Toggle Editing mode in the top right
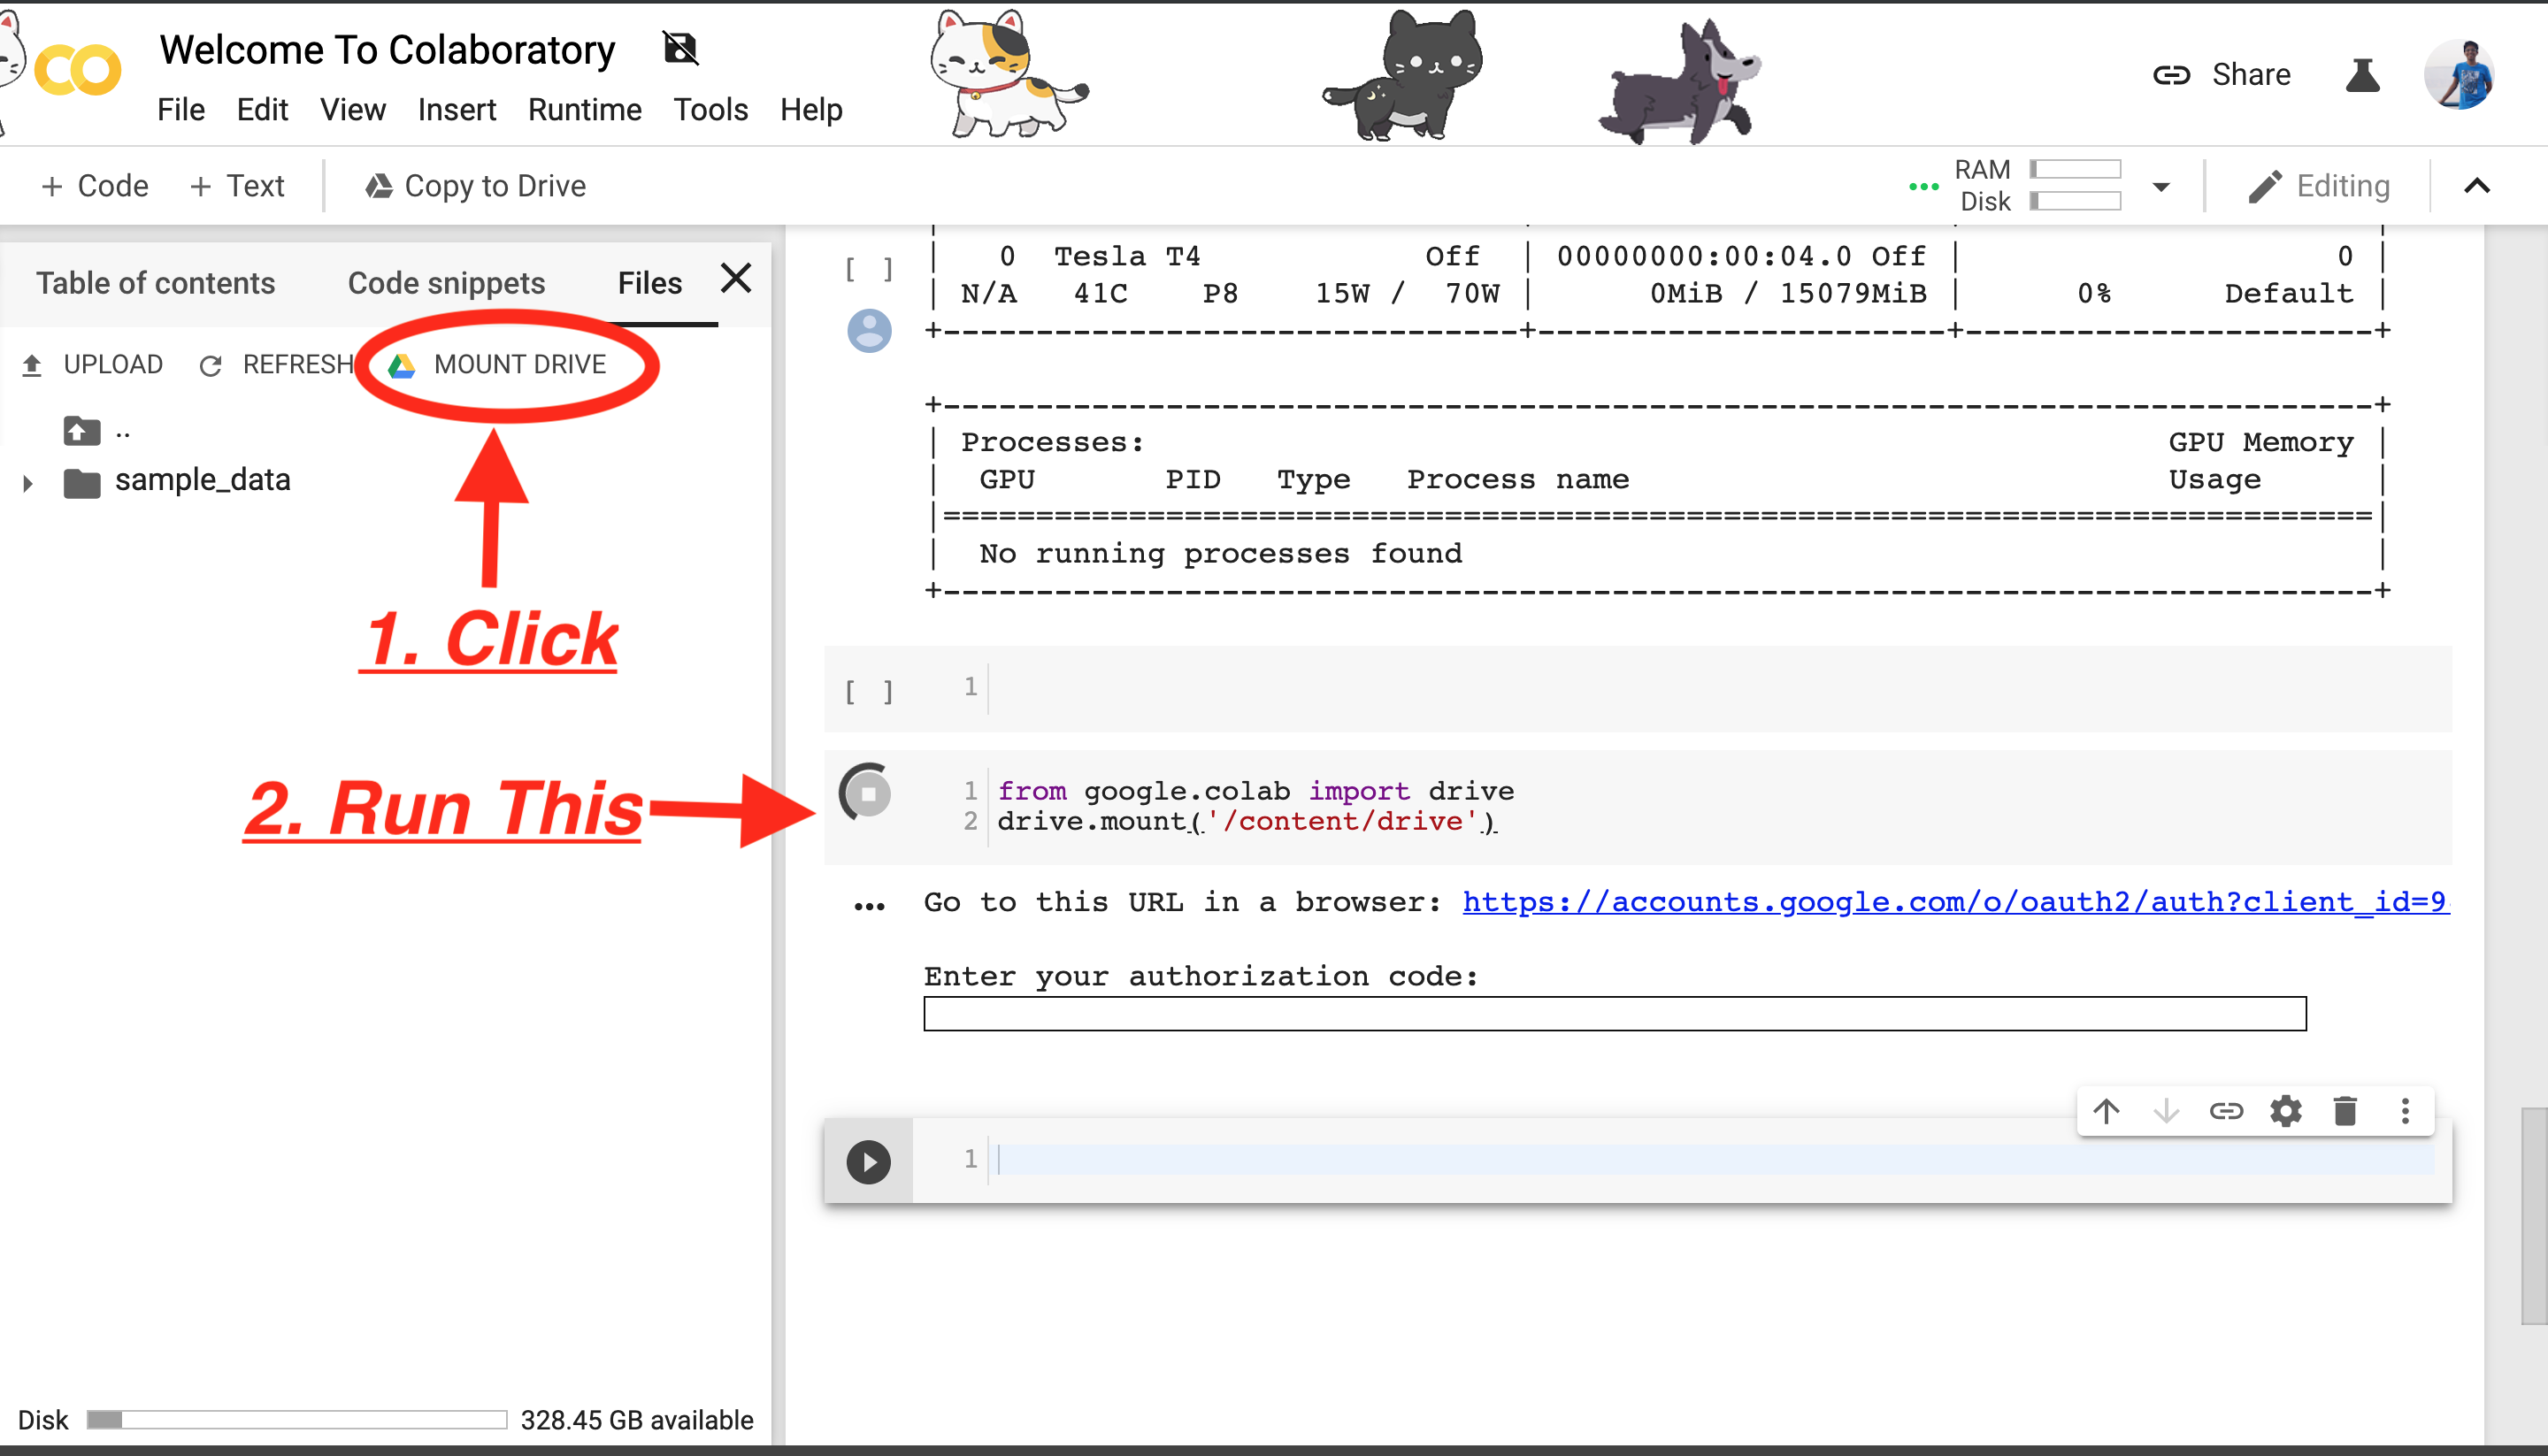 click(x=2320, y=185)
